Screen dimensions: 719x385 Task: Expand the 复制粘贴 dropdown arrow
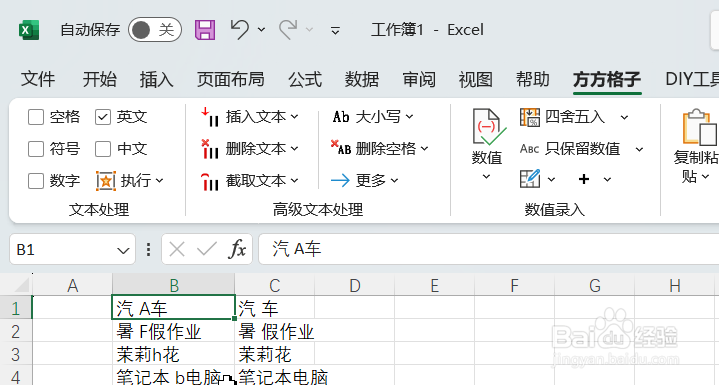[x=705, y=176]
